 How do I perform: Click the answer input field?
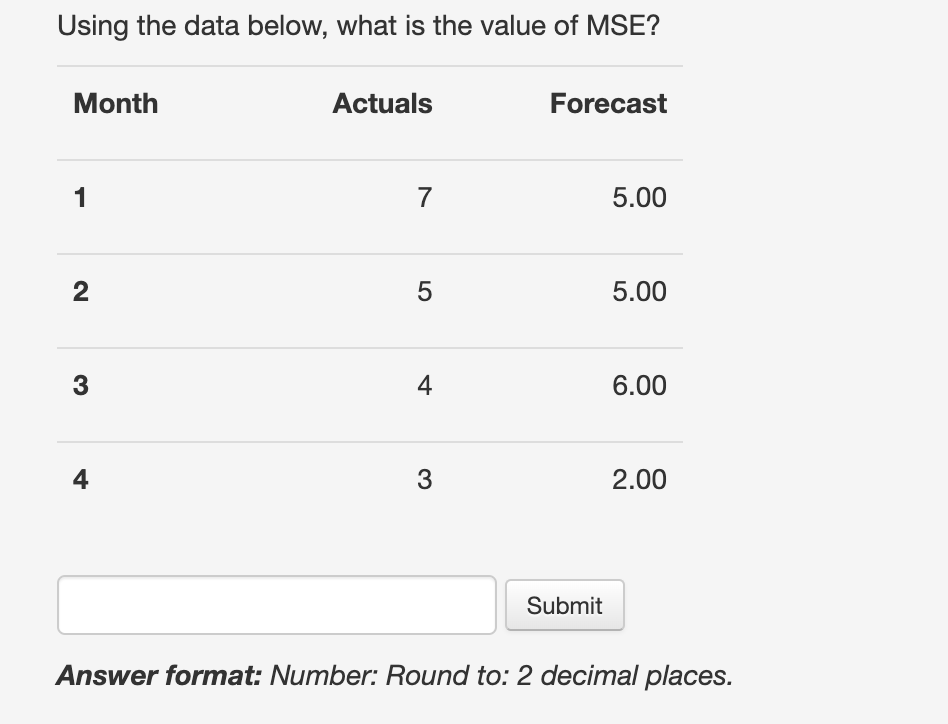[276, 604]
